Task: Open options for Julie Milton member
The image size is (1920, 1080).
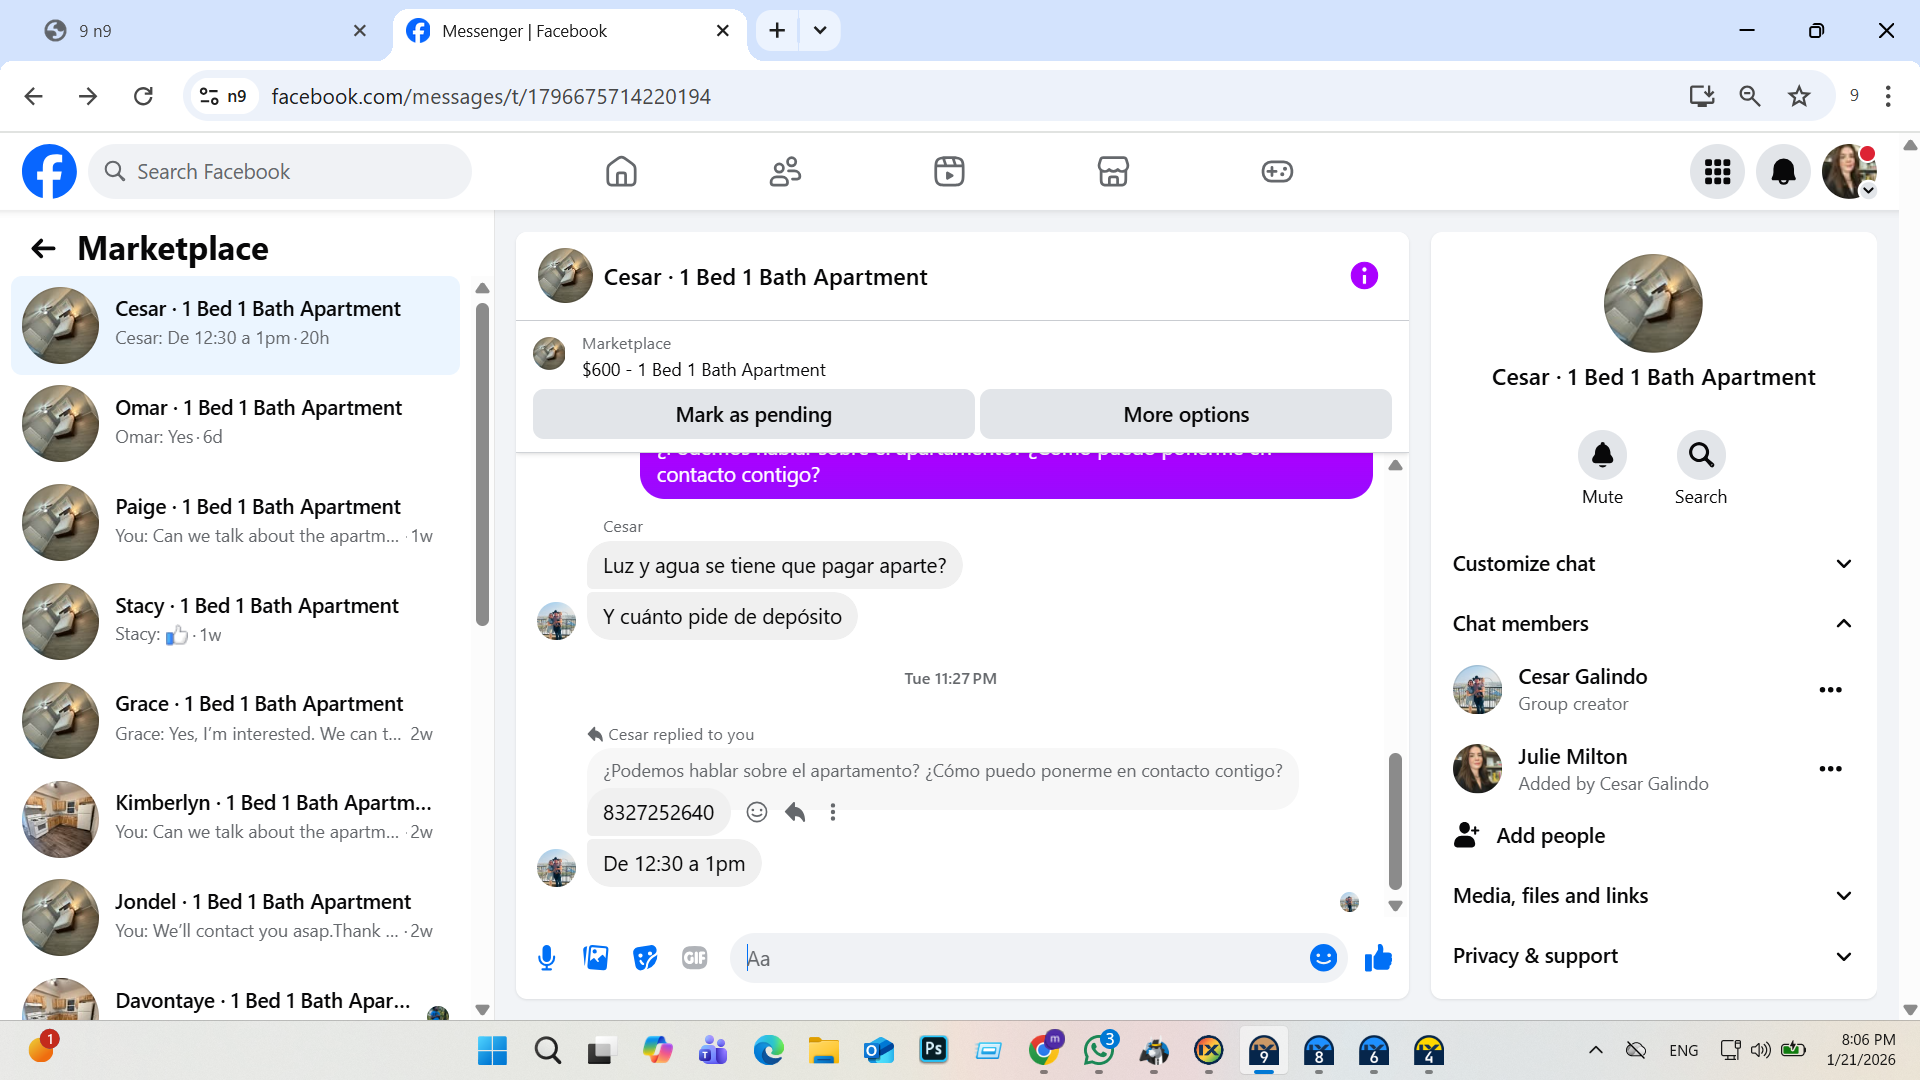Action: point(1830,769)
